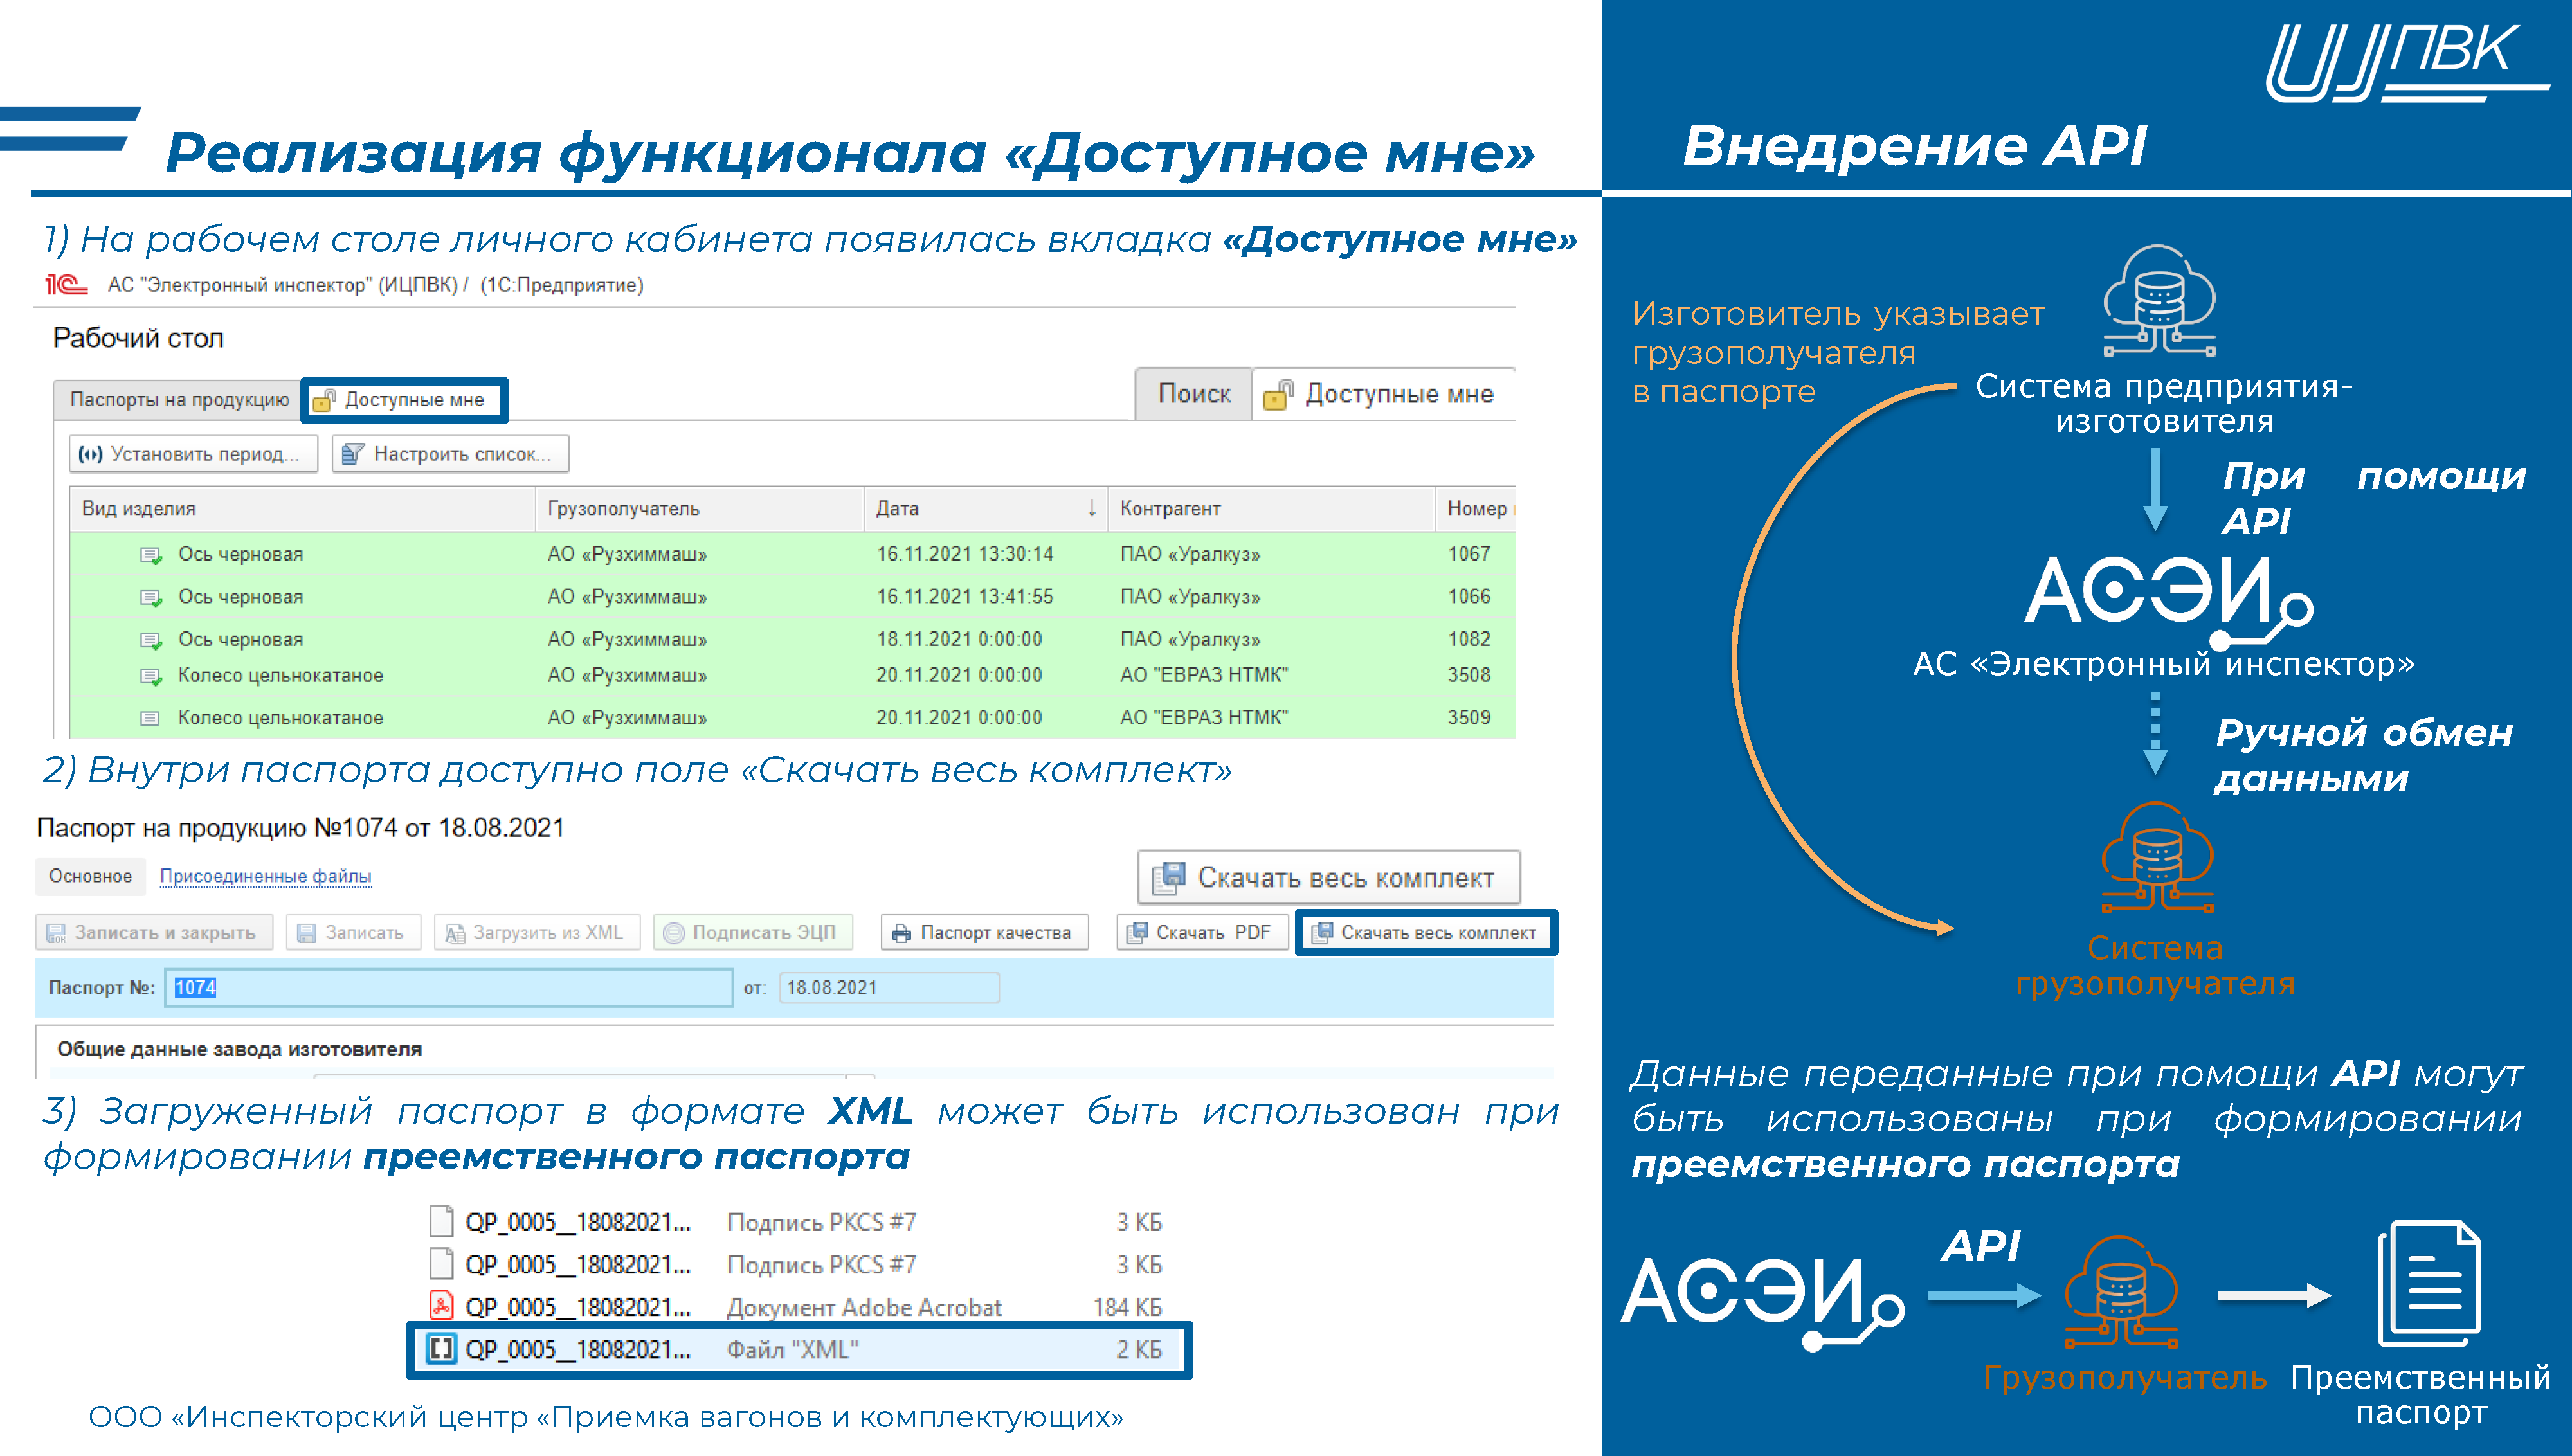
Task: Click the 'Записать' button
Action: pyautogui.click(x=354, y=933)
